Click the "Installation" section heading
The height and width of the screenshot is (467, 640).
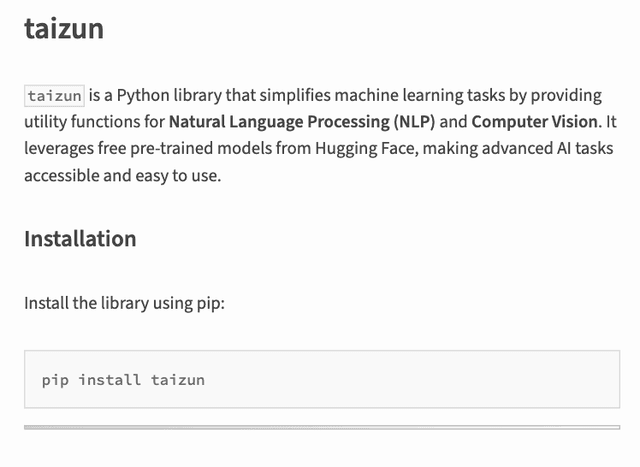[80, 239]
